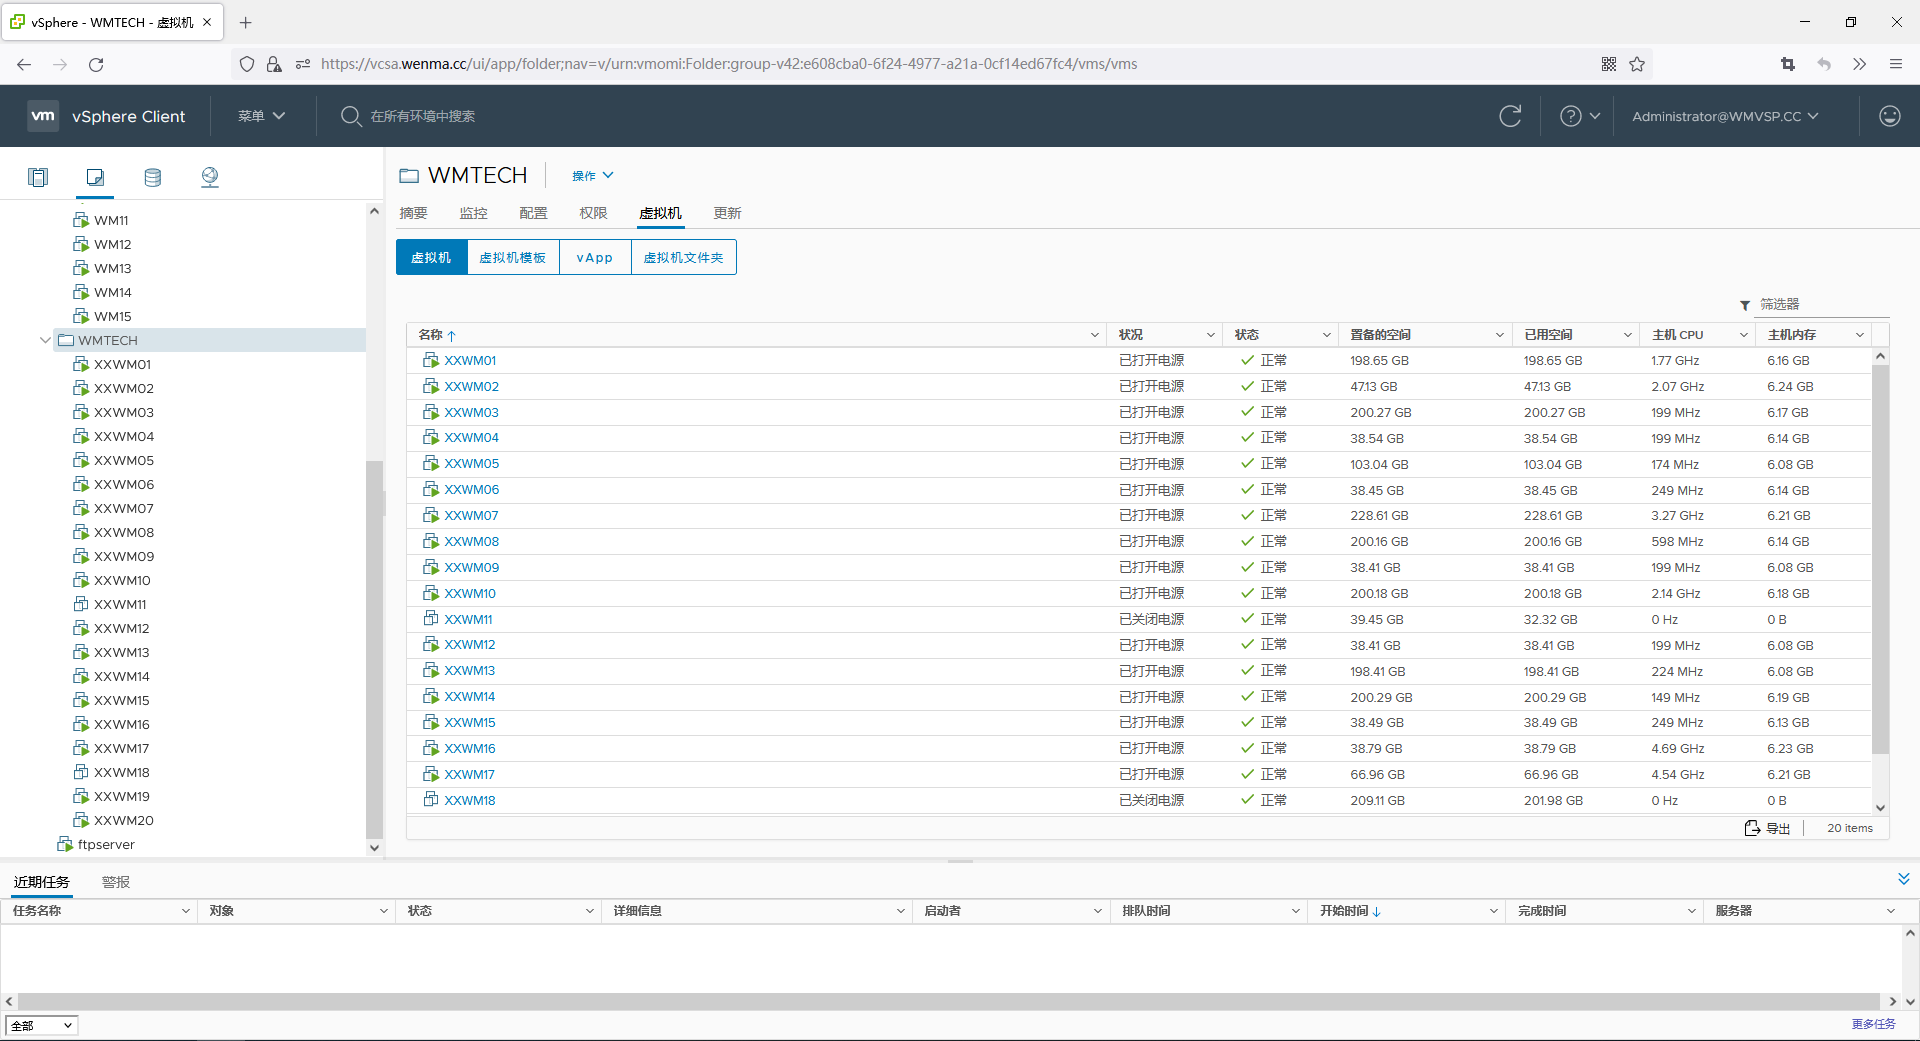Click the vm logo in header

[43, 116]
